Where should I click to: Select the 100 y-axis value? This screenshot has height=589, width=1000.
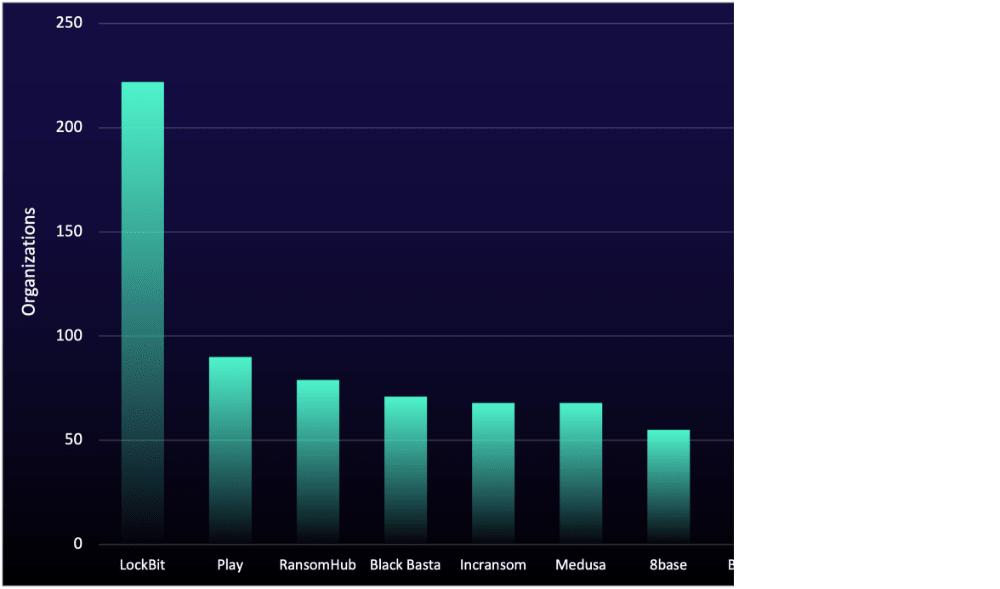69,335
